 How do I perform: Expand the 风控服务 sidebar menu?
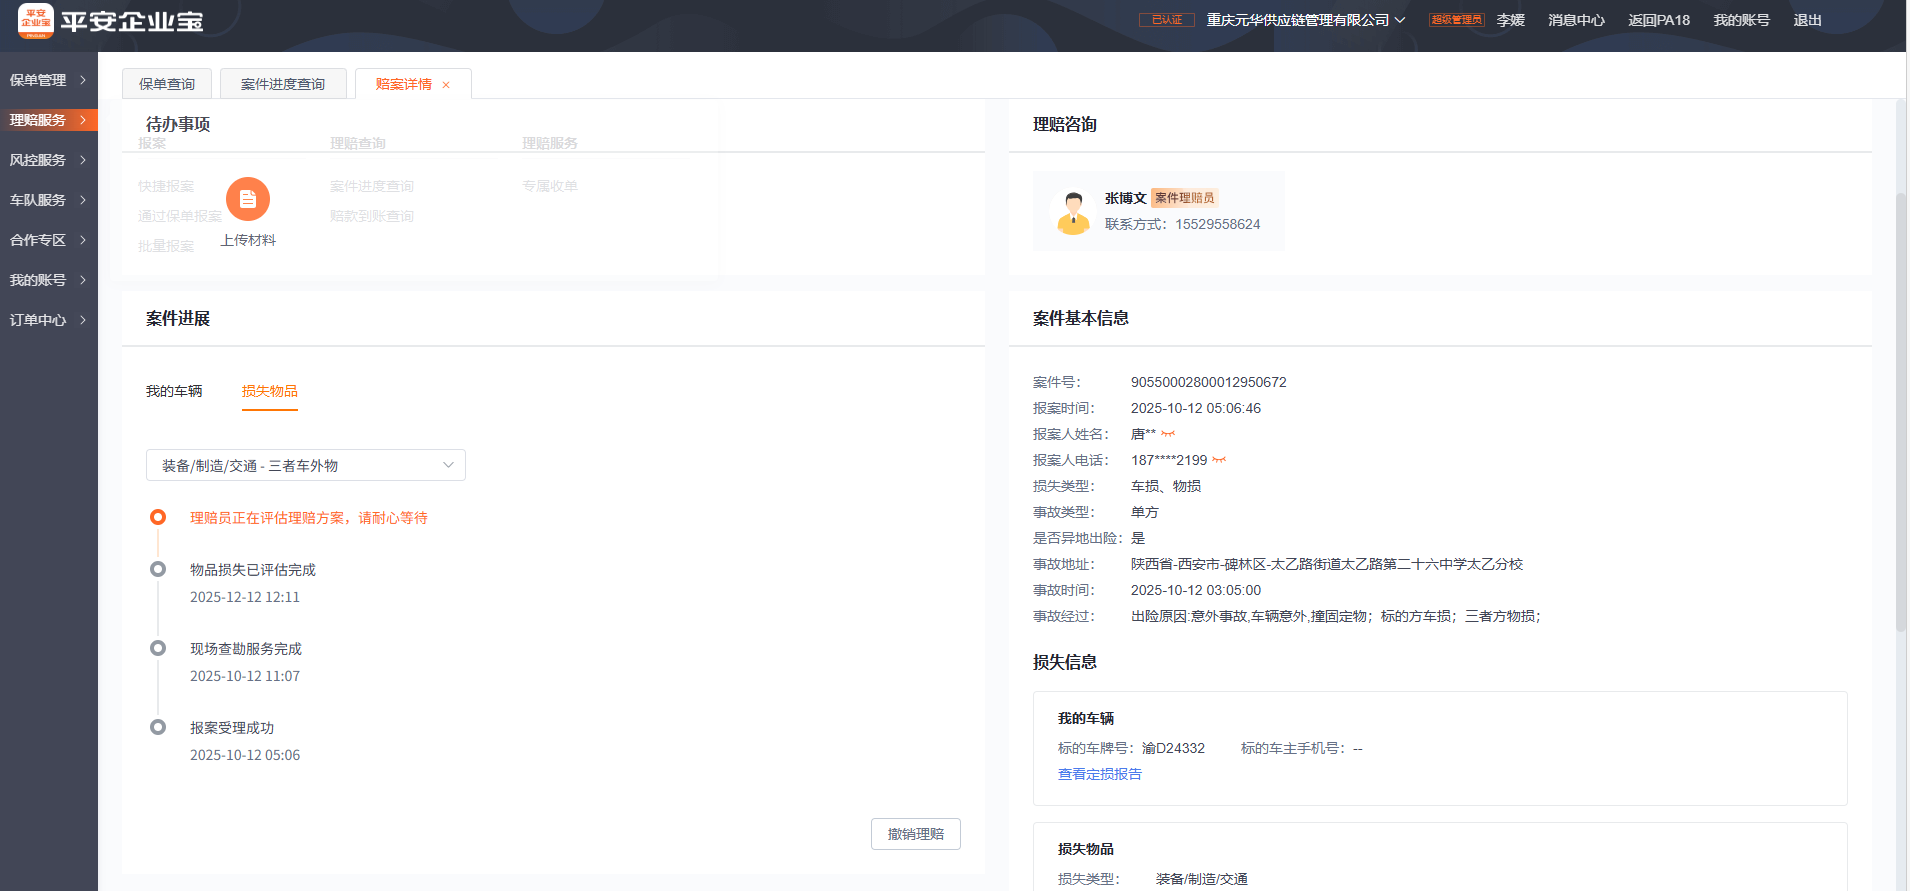coord(48,160)
